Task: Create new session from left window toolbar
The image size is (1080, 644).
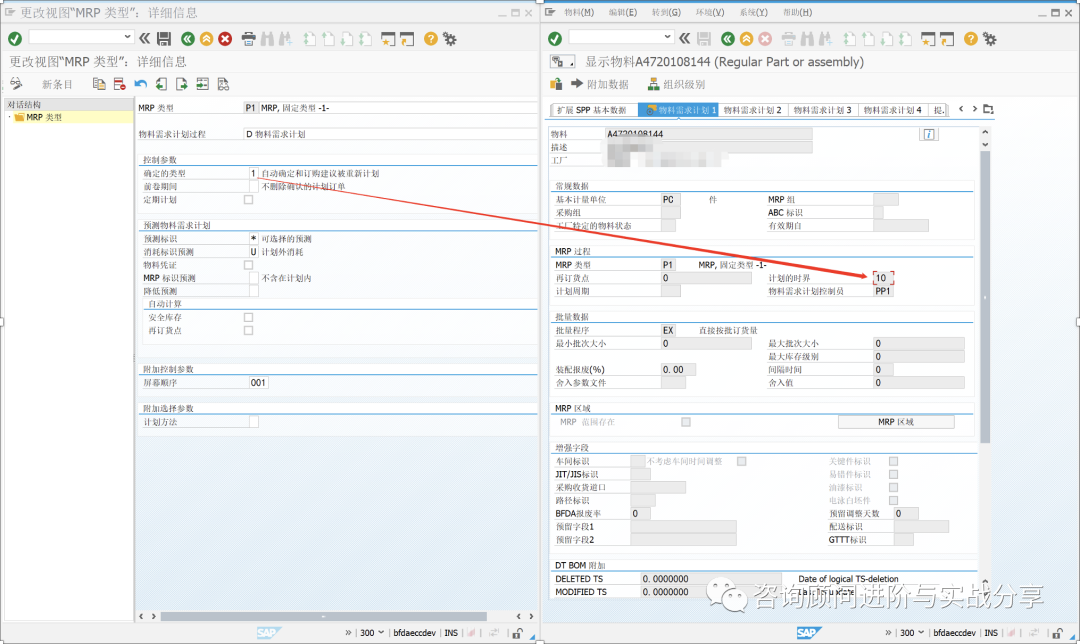Action: point(388,39)
